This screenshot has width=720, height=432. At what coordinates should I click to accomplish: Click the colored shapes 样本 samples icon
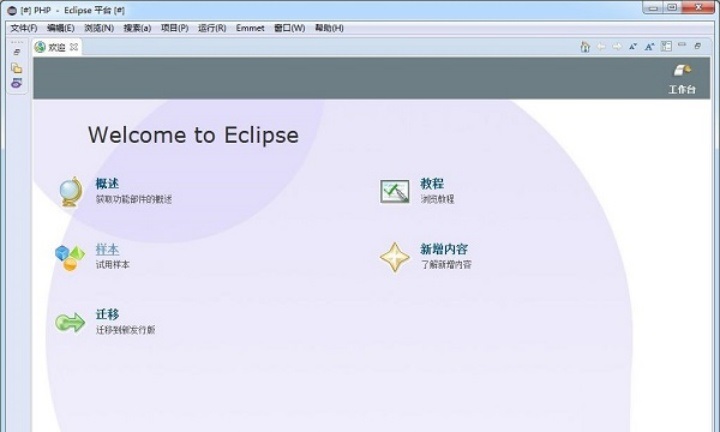70,258
